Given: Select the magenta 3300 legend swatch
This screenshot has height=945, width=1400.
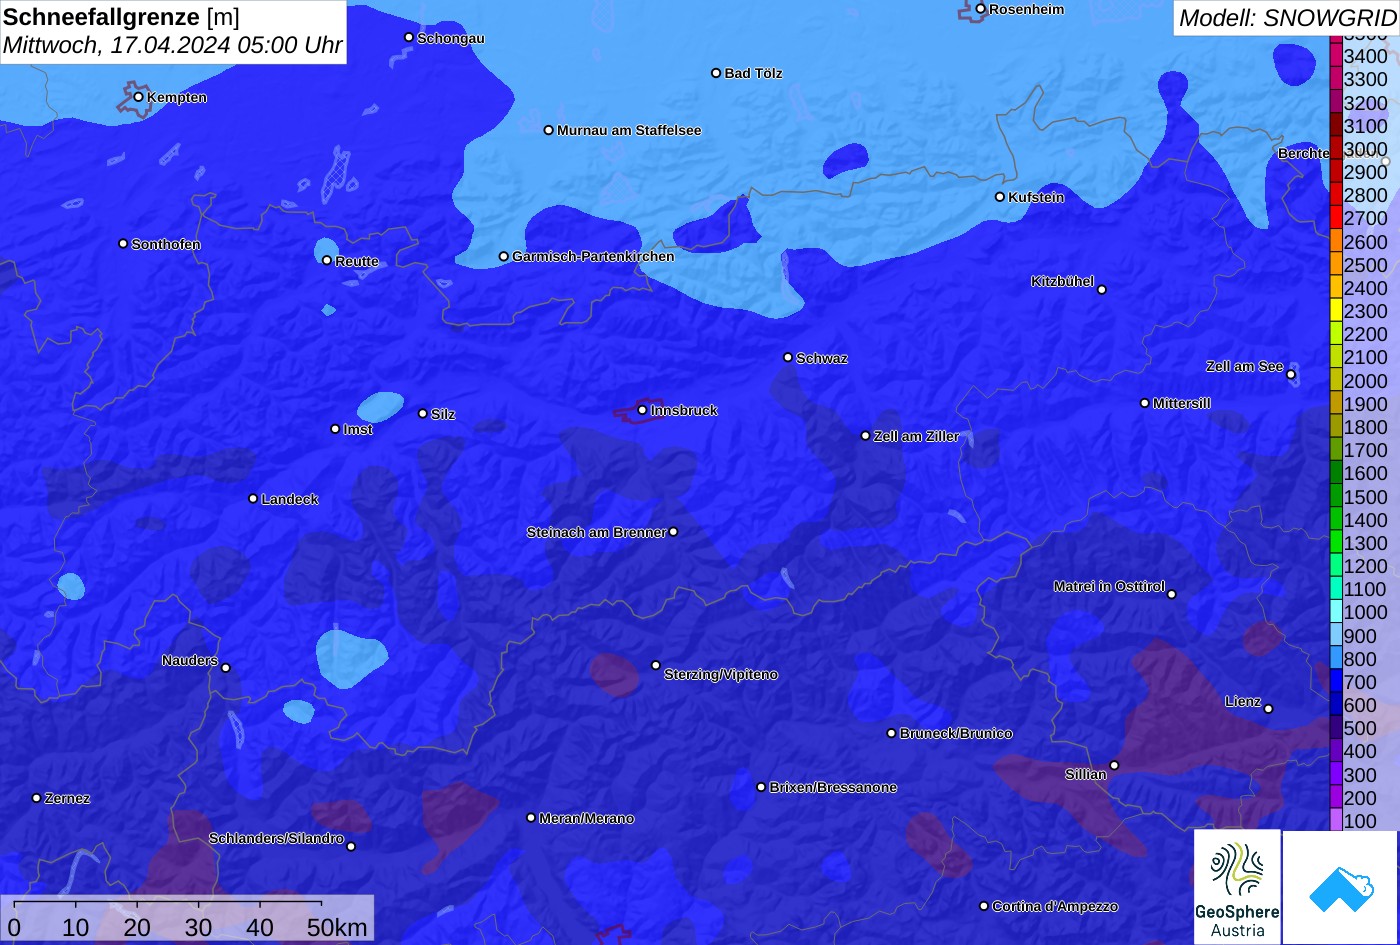Looking at the screenshot, I should point(1336,79).
